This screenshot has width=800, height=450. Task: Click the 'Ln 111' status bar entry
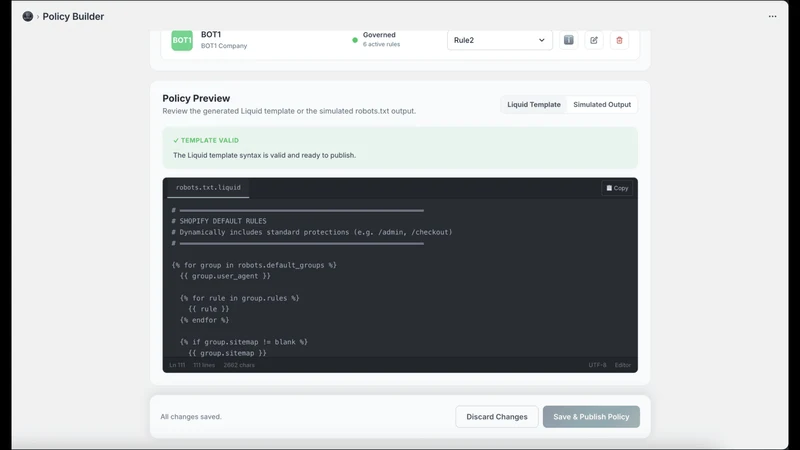[x=177, y=365]
